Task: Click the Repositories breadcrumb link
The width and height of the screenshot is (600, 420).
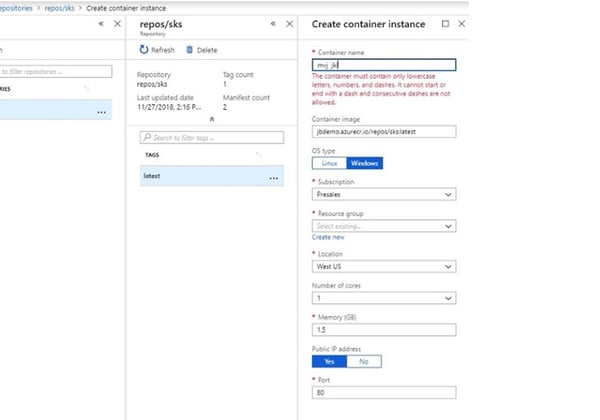Action: (x=16, y=8)
